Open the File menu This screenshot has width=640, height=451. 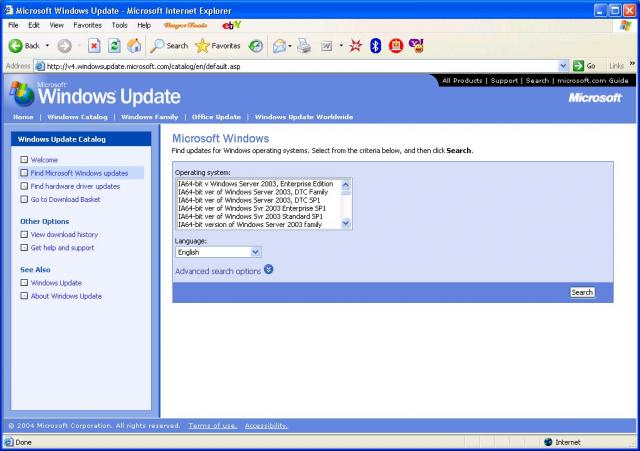point(13,25)
